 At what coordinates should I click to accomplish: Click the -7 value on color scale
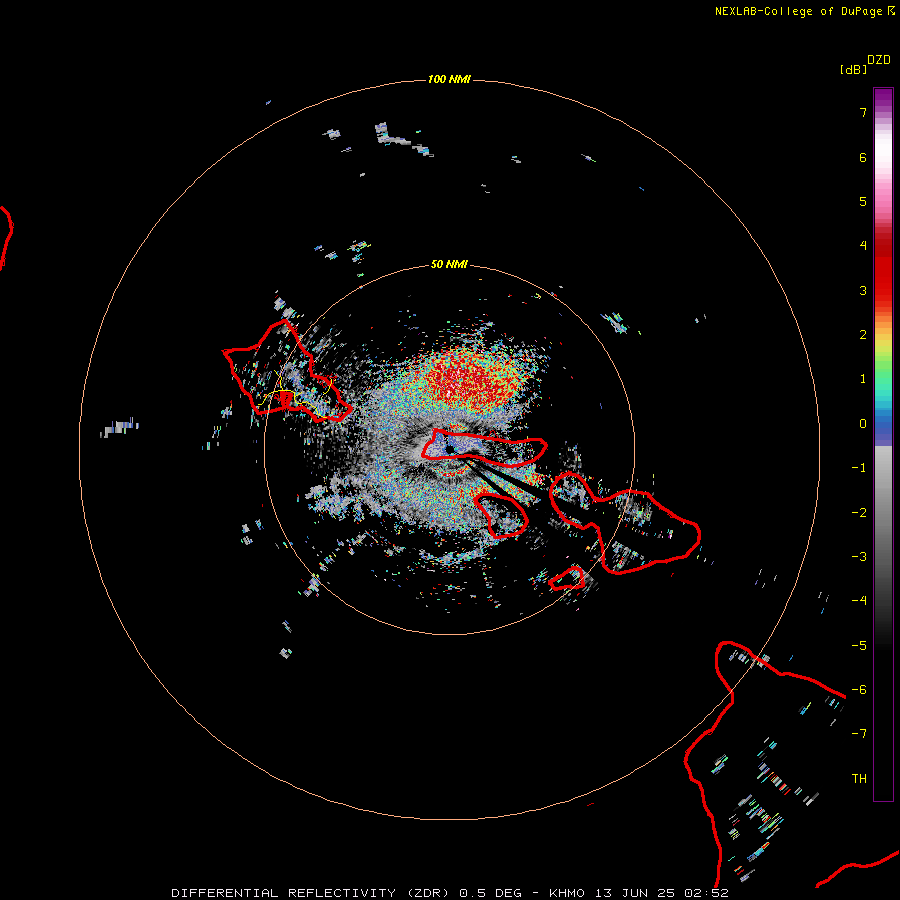pyautogui.click(x=859, y=734)
